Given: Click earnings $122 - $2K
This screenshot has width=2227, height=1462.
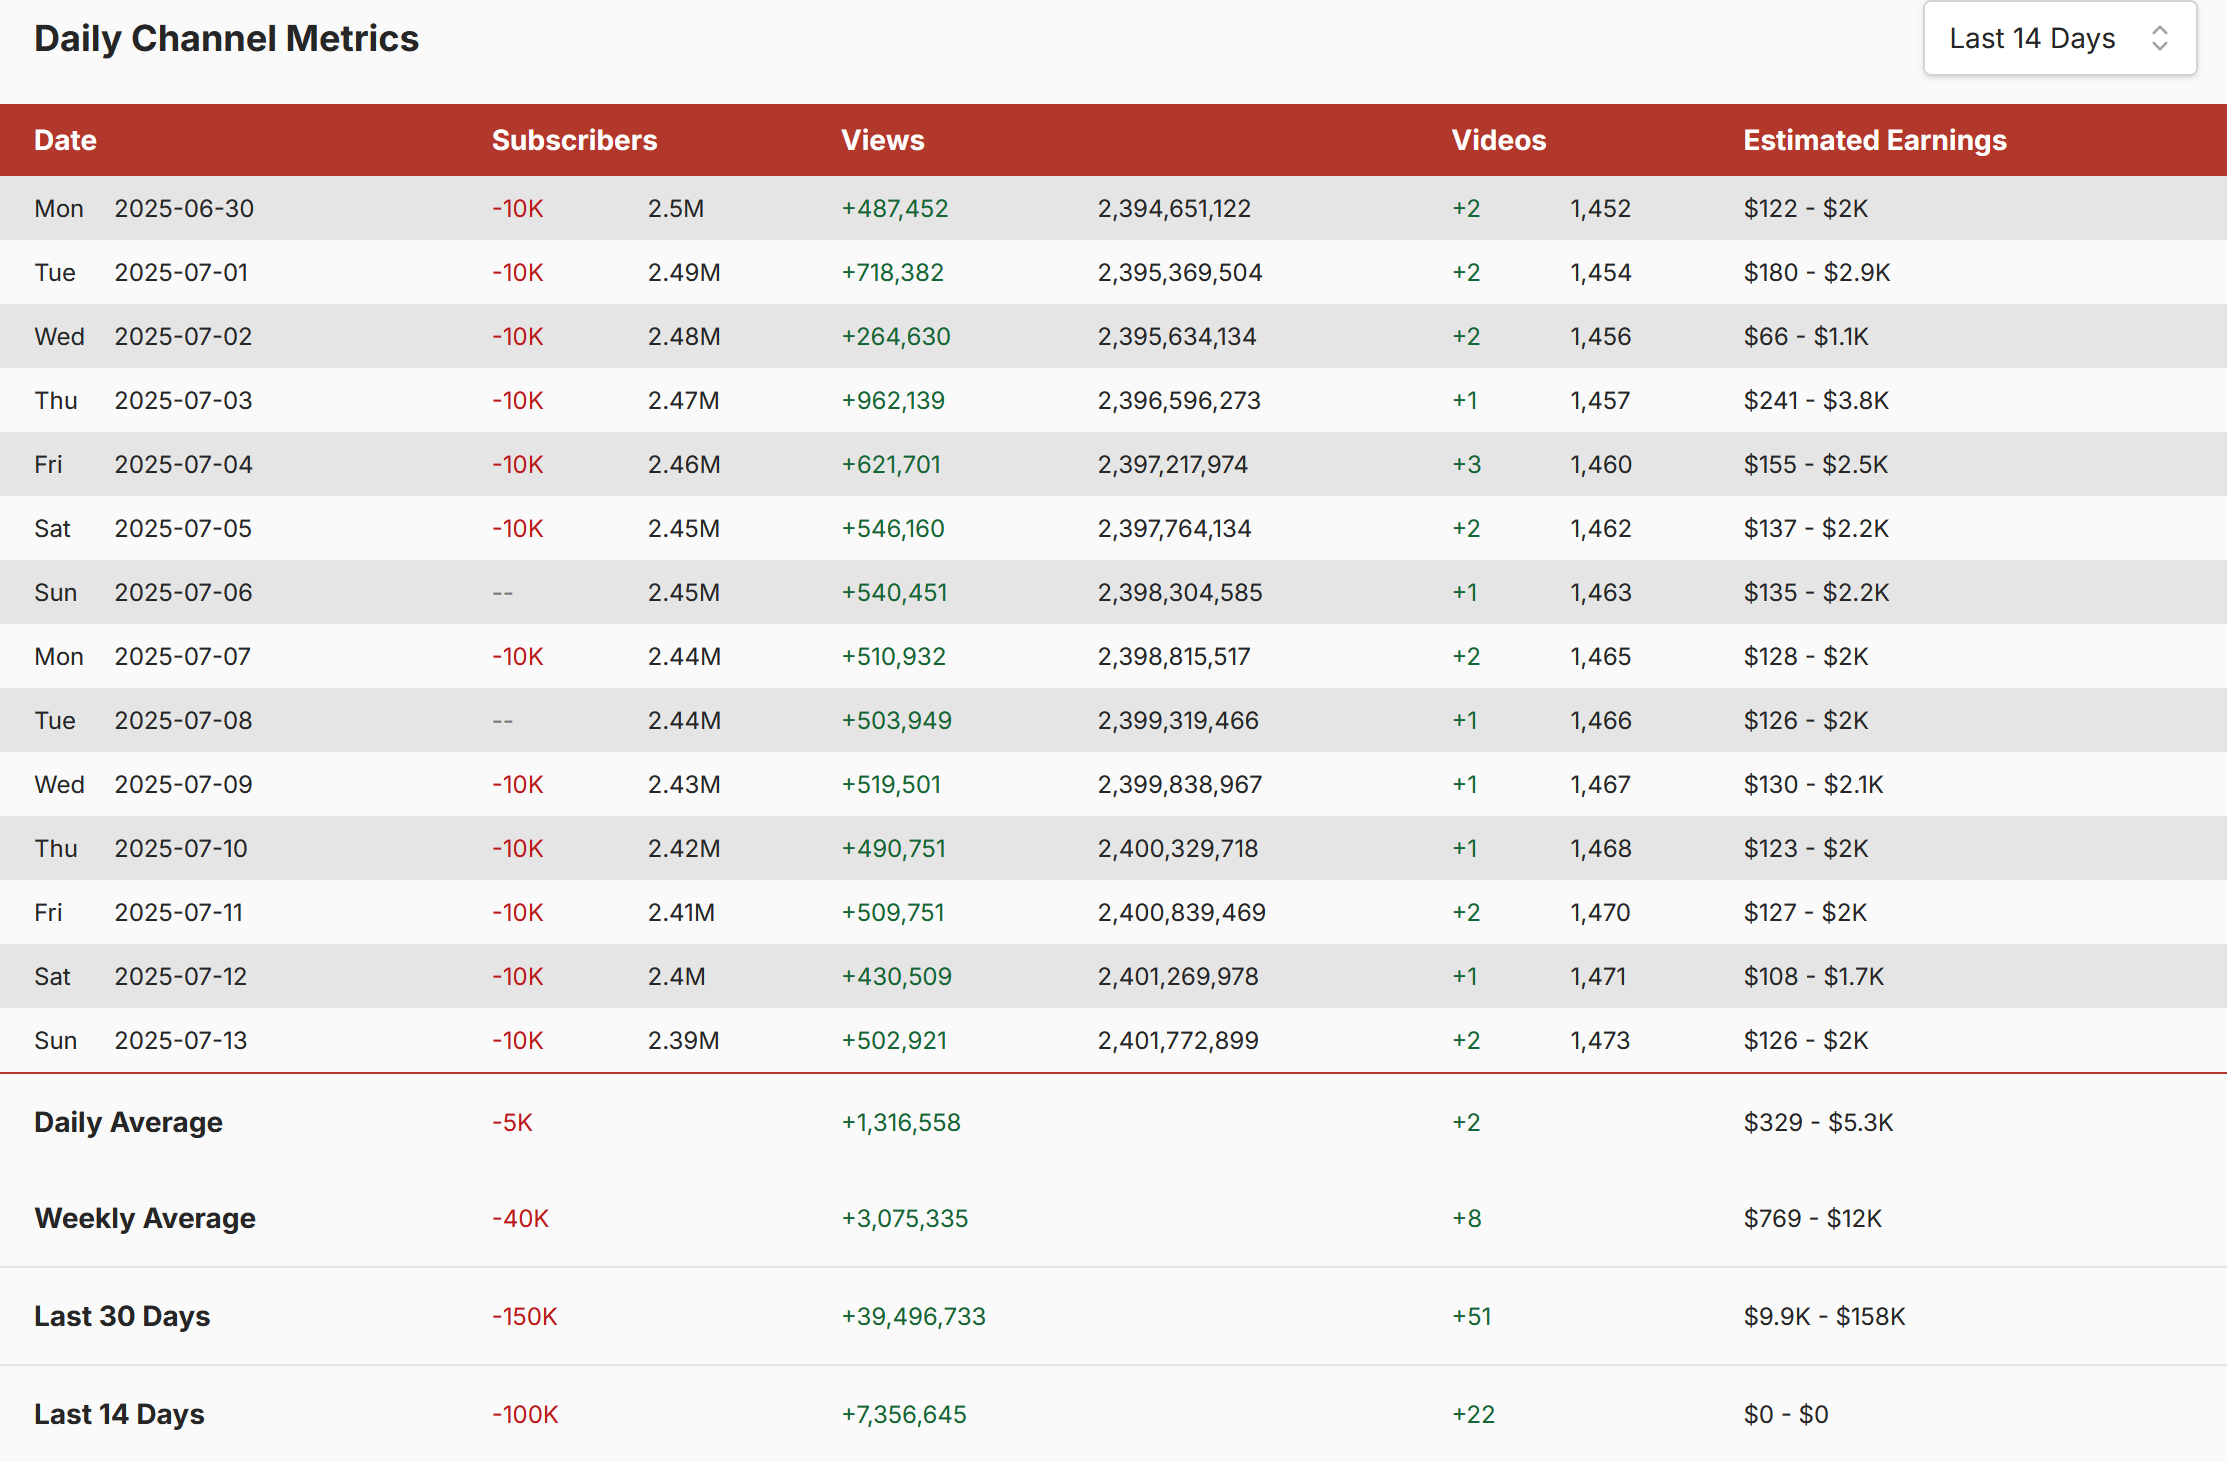Looking at the screenshot, I should point(1806,208).
